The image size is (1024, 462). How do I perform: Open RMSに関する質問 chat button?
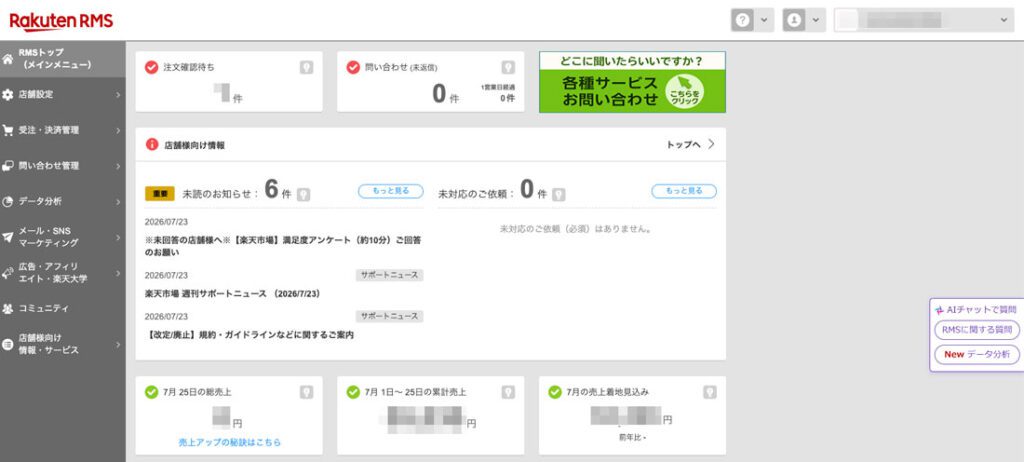977,330
